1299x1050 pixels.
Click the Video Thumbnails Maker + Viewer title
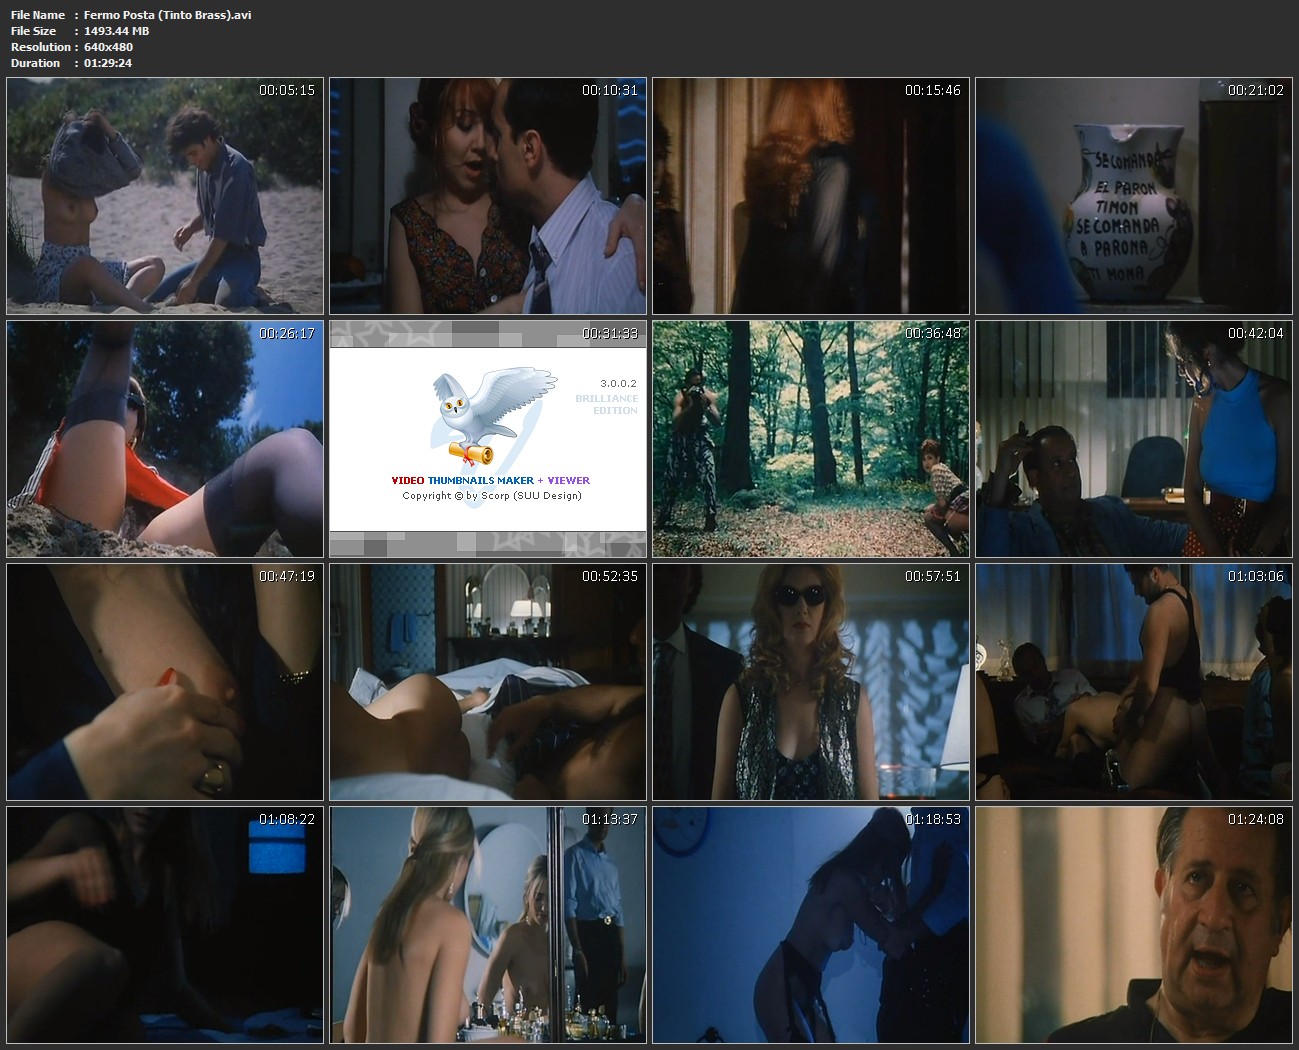(490, 480)
